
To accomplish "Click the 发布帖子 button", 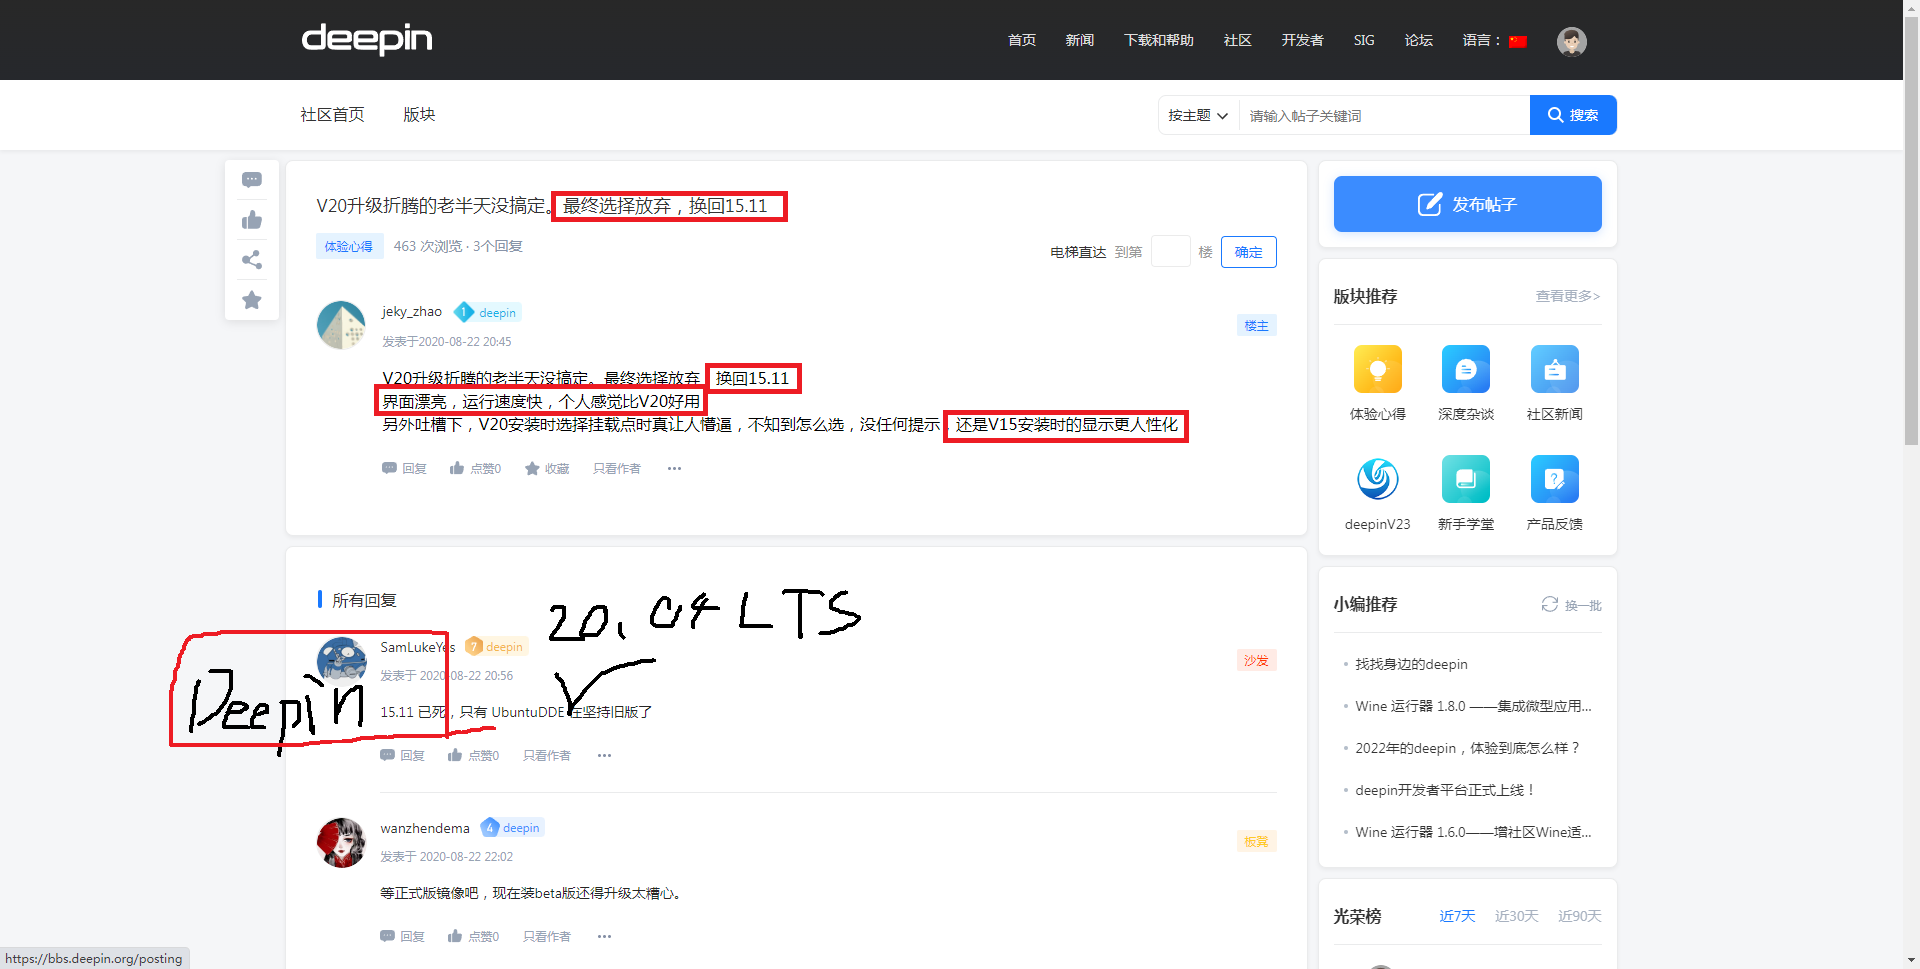I will point(1466,204).
